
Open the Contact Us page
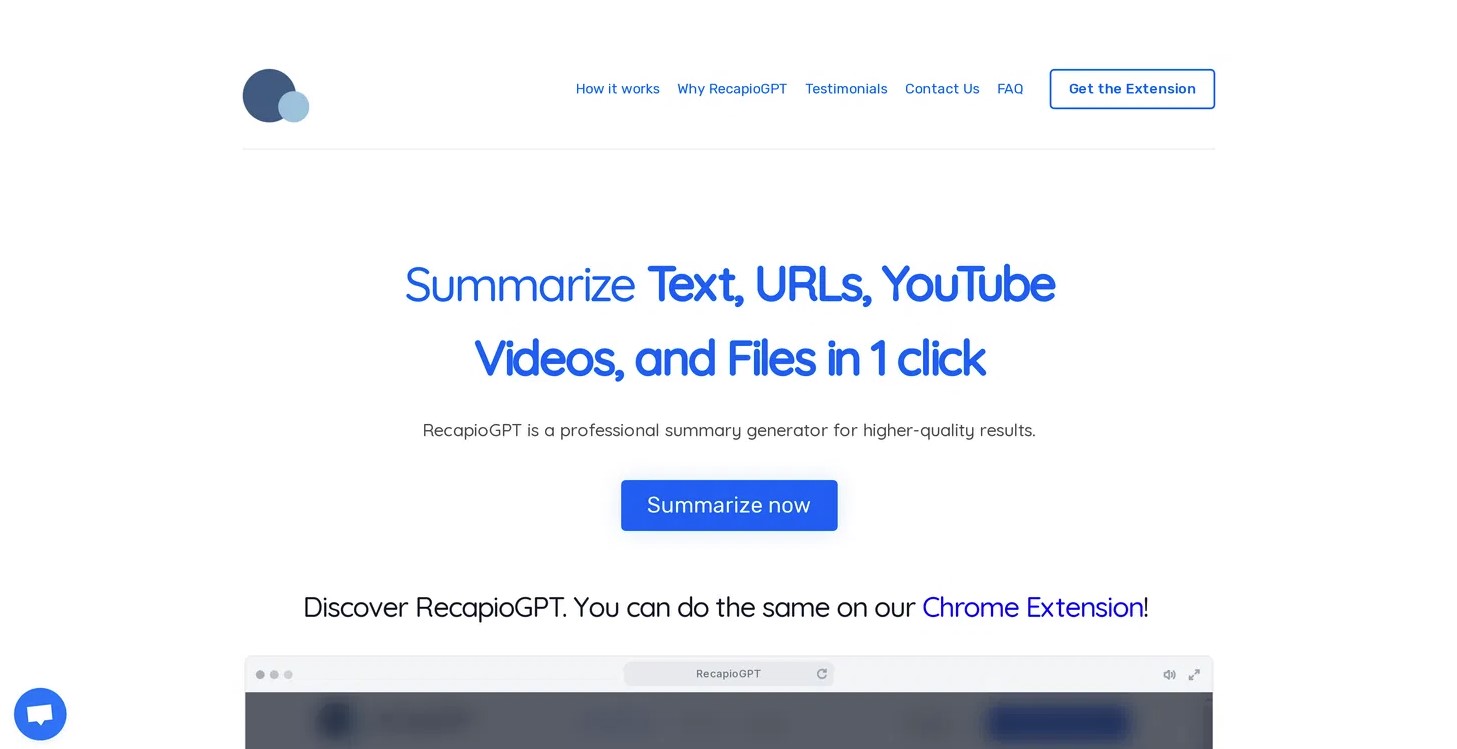pos(942,89)
